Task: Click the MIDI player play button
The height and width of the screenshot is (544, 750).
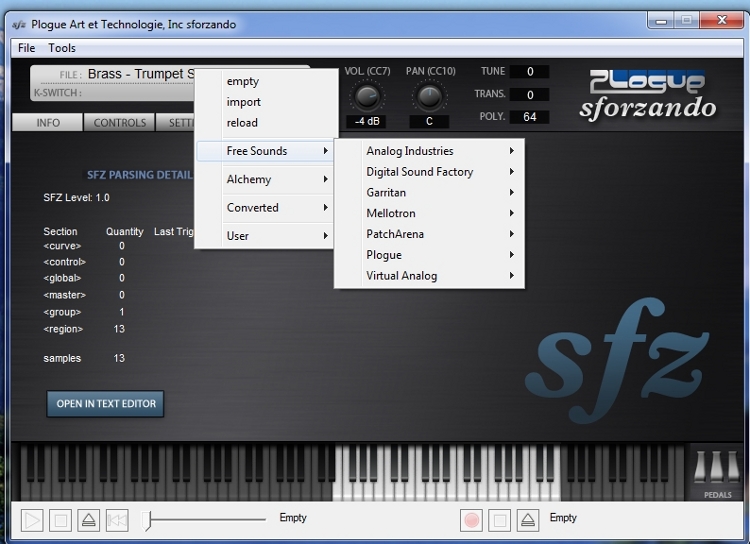Action: pyautogui.click(x=32, y=520)
